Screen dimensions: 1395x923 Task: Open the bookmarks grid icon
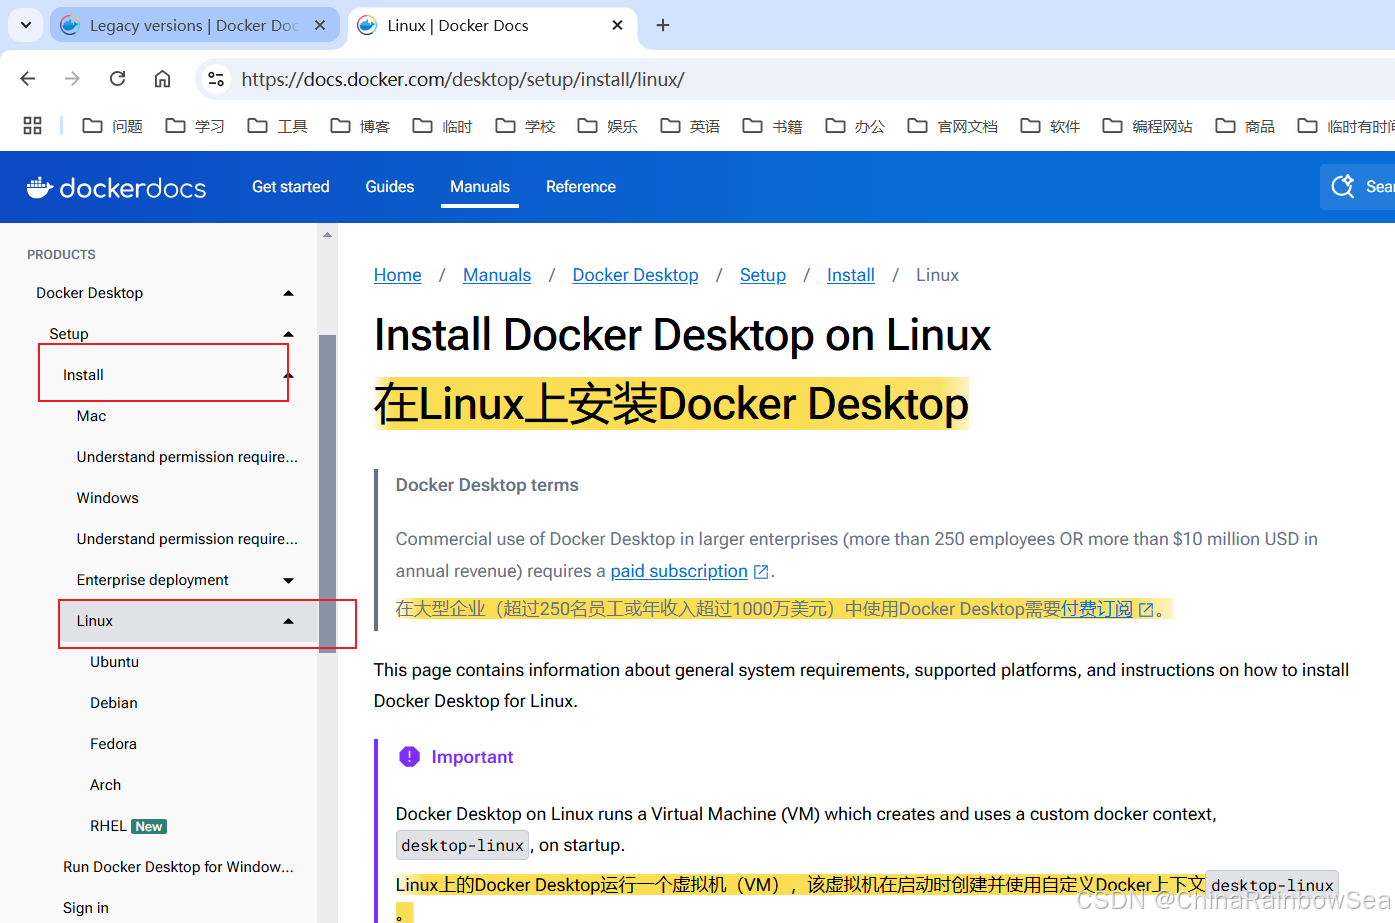(x=32, y=125)
